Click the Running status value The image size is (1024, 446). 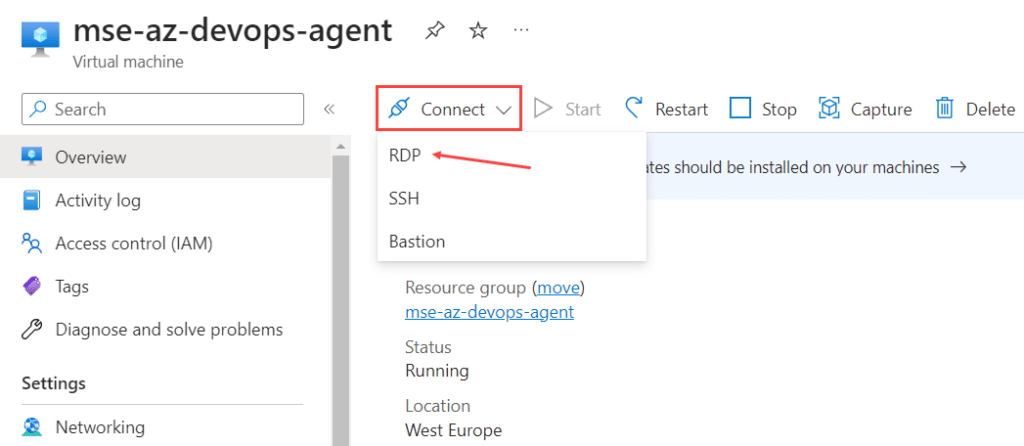pyautogui.click(x=437, y=371)
